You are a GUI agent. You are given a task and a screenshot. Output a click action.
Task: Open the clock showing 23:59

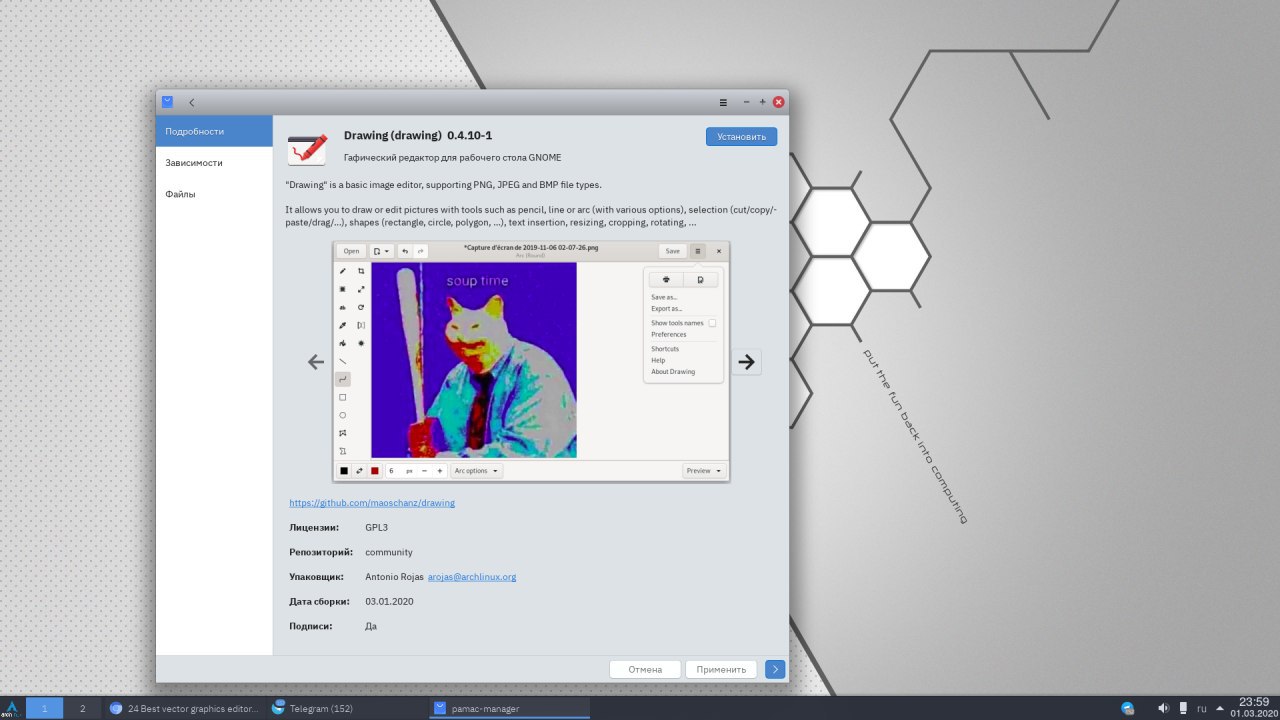[1254, 707]
